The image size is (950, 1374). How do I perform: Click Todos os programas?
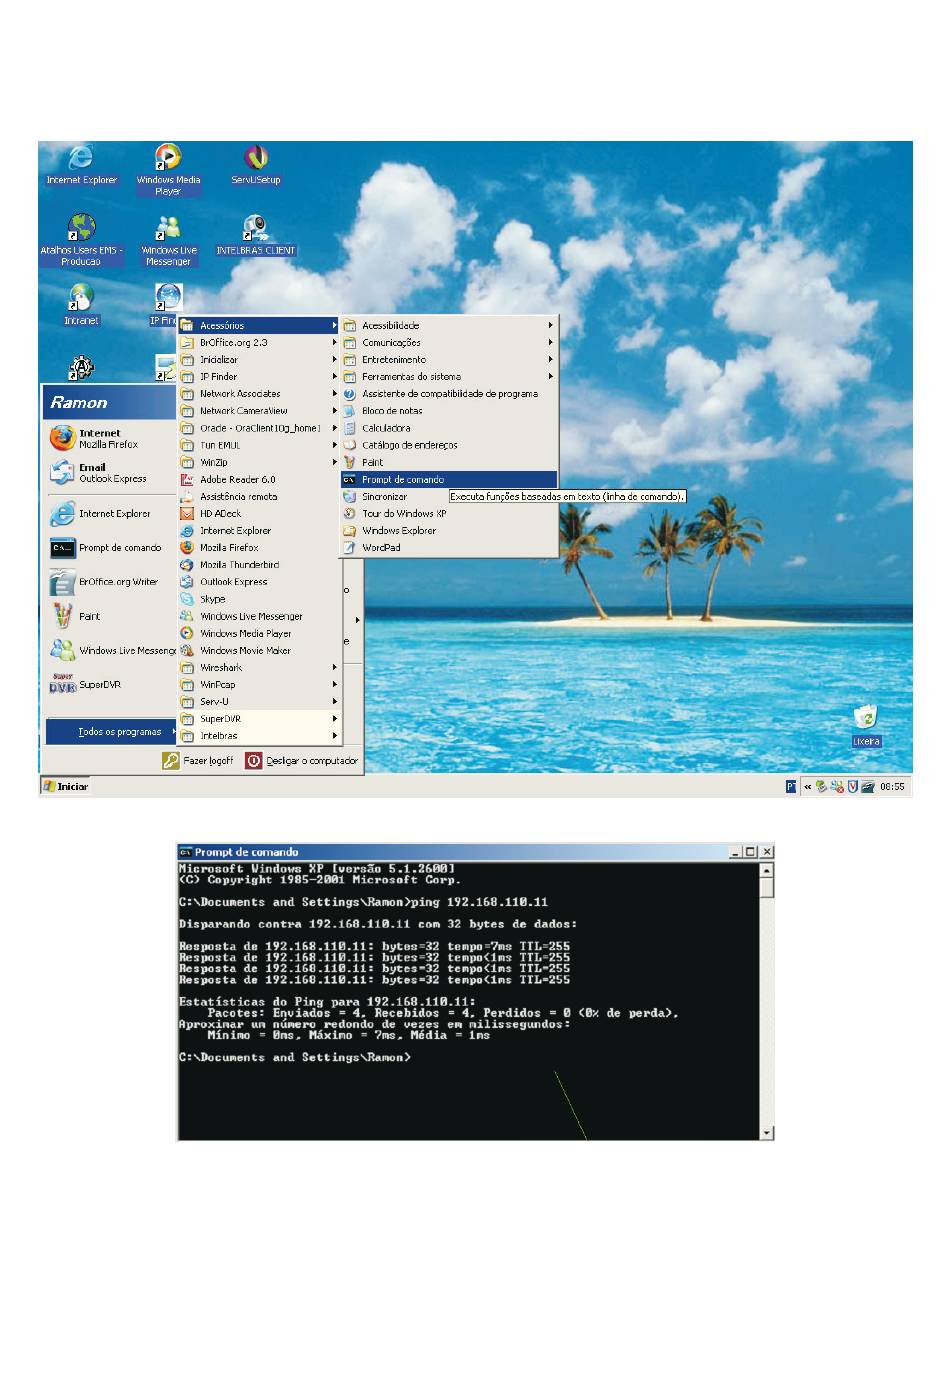pos(110,732)
